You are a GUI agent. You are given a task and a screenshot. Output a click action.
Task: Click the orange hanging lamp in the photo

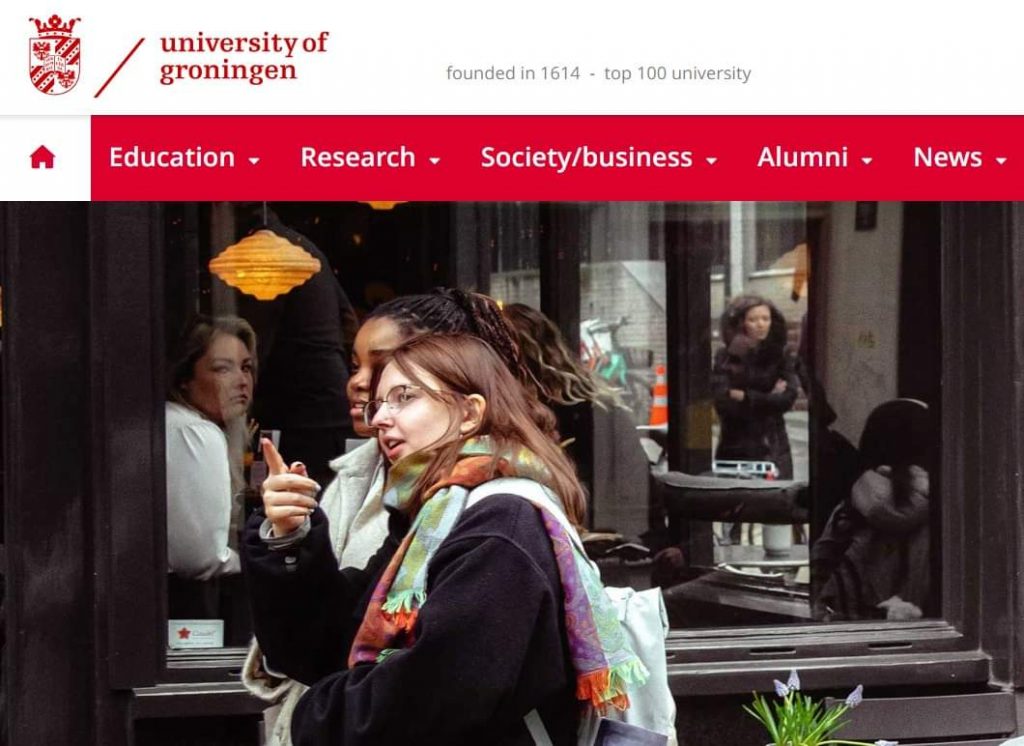pos(264,264)
